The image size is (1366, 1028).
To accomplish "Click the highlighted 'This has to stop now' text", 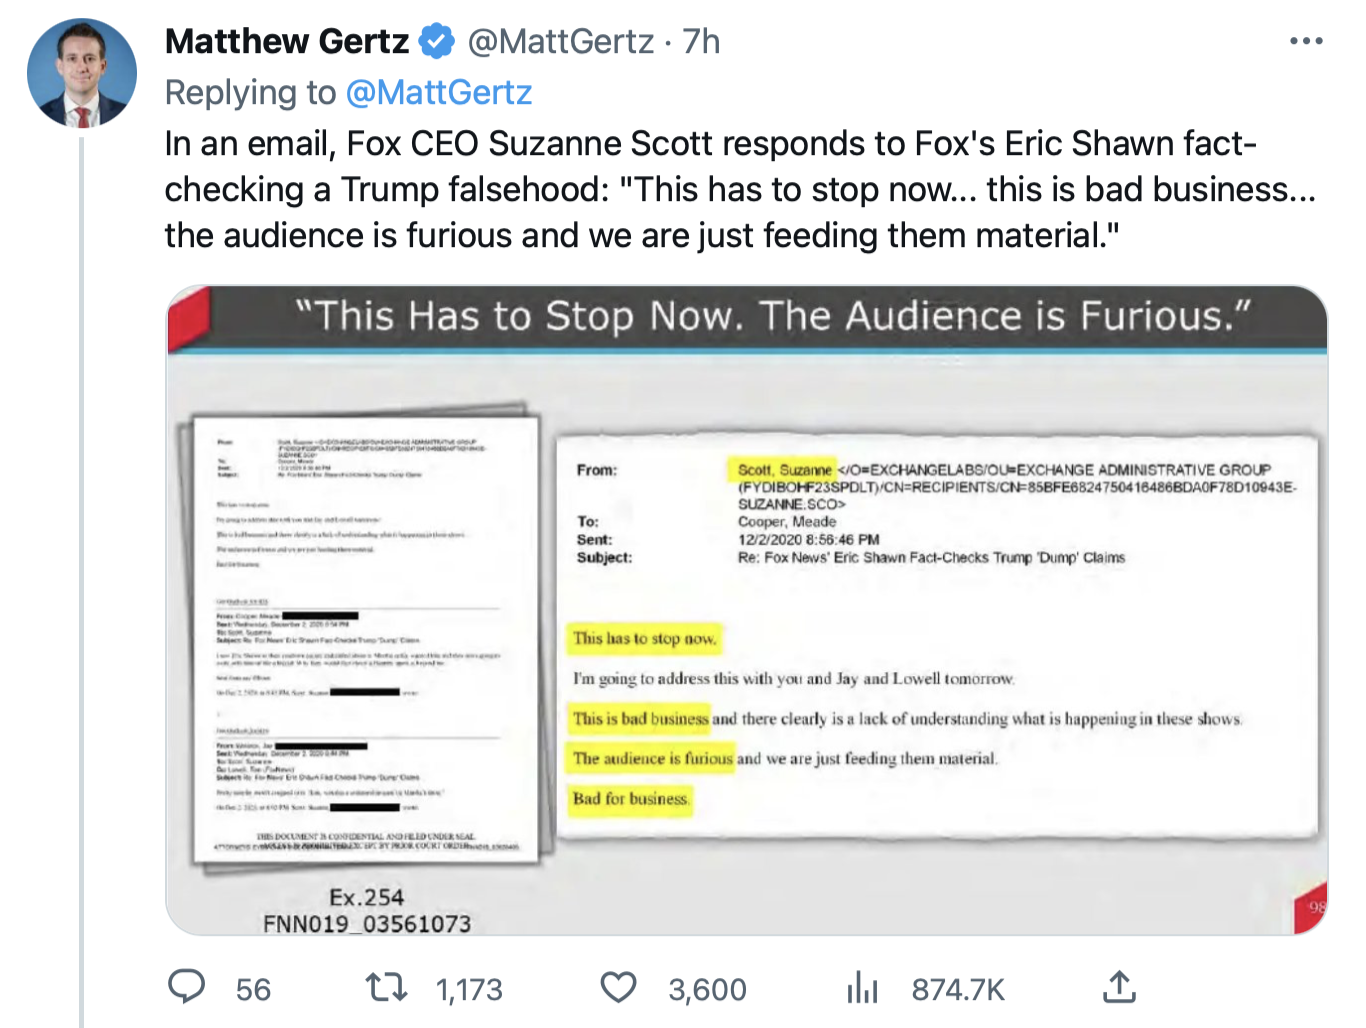I will coord(644,638).
